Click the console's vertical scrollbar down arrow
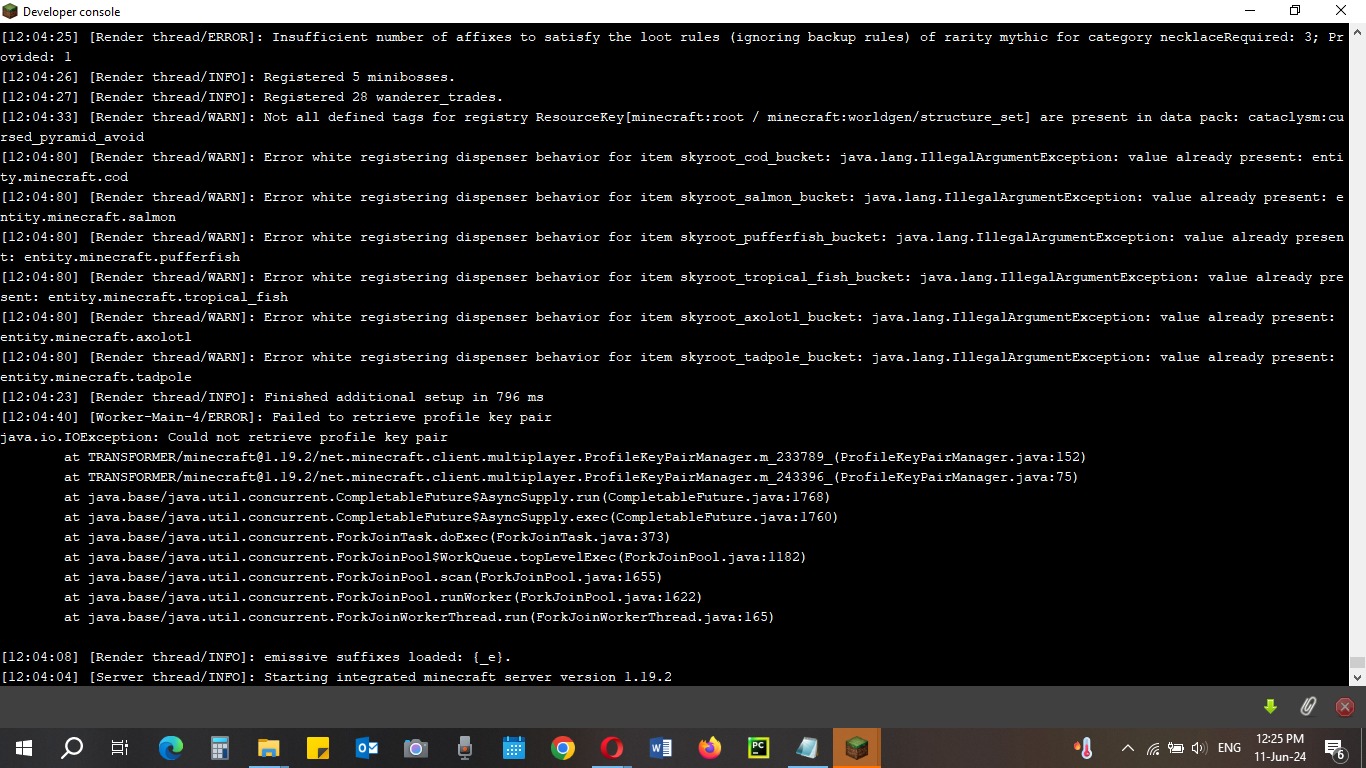The image size is (1366, 768). 1357,678
